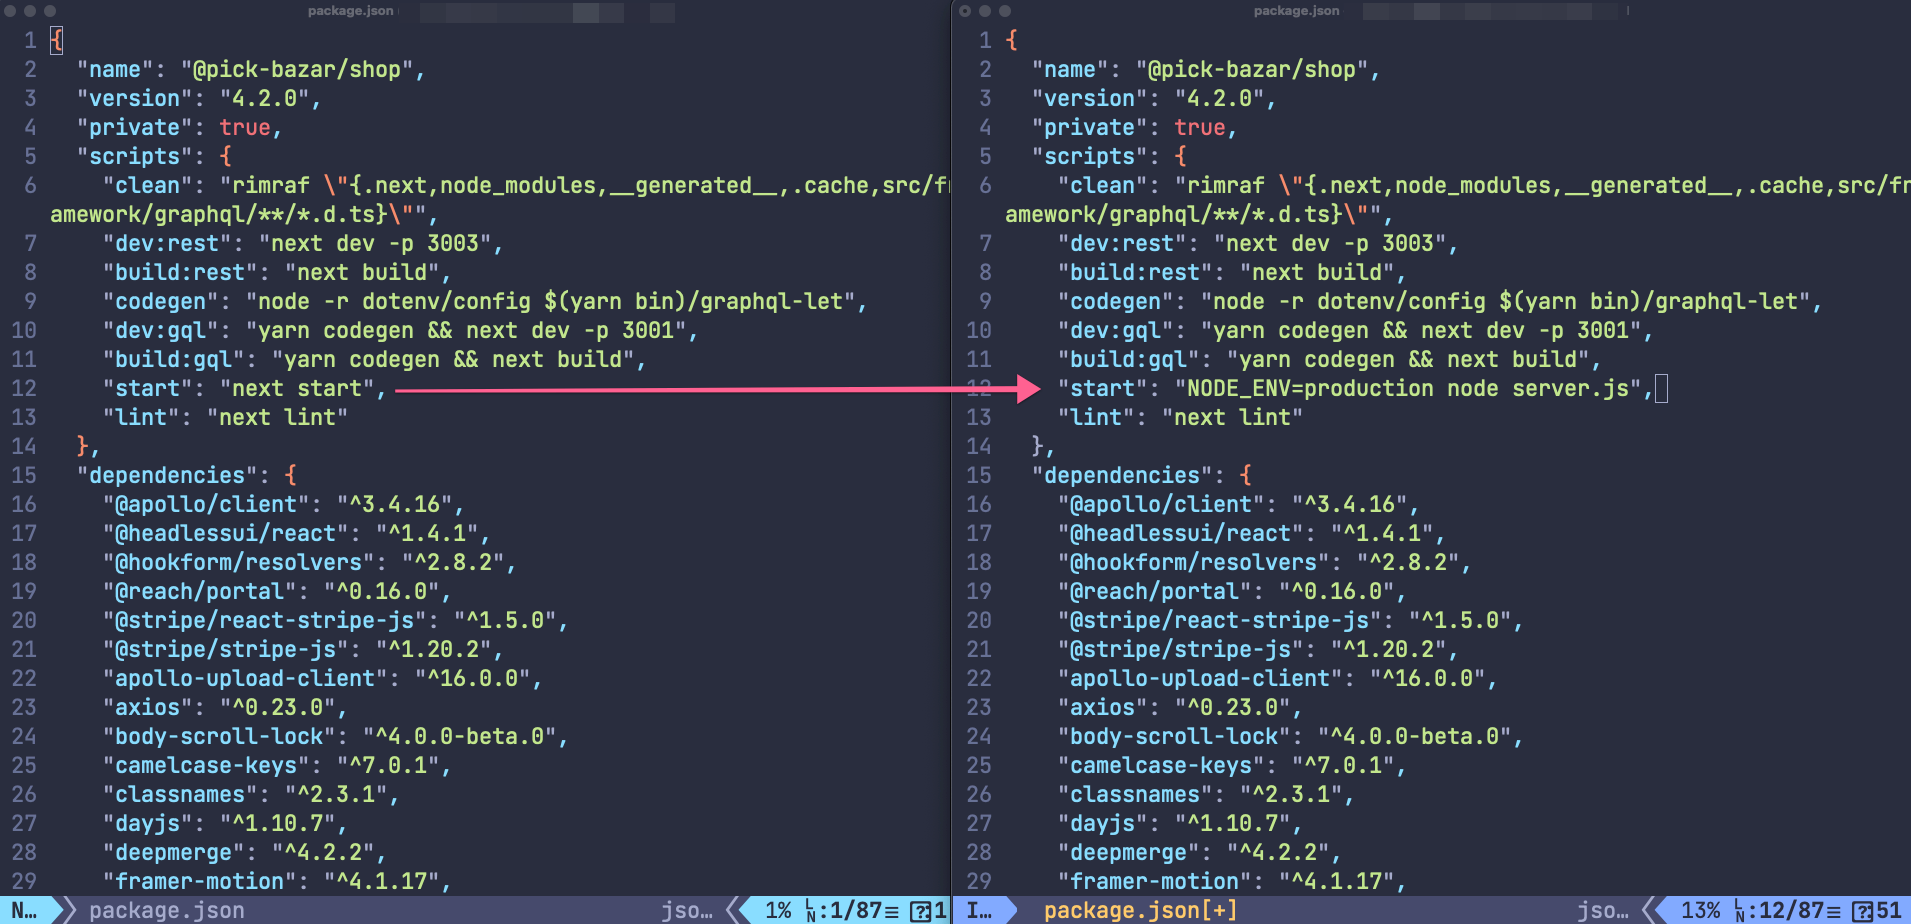
Task: Click the N… normal mode indicator in left status bar
Action: coord(25,910)
